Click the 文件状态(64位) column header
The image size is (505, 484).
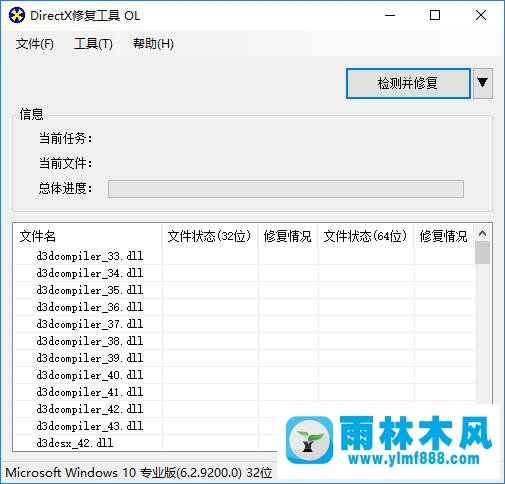(x=366, y=236)
